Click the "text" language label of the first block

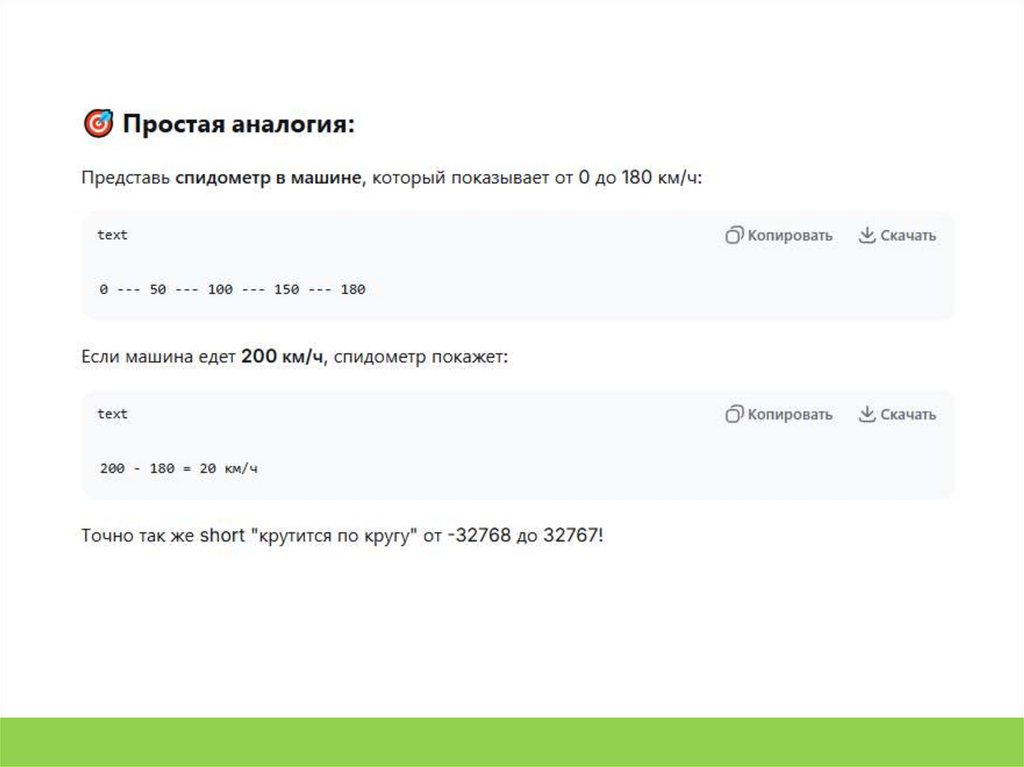[x=112, y=235]
